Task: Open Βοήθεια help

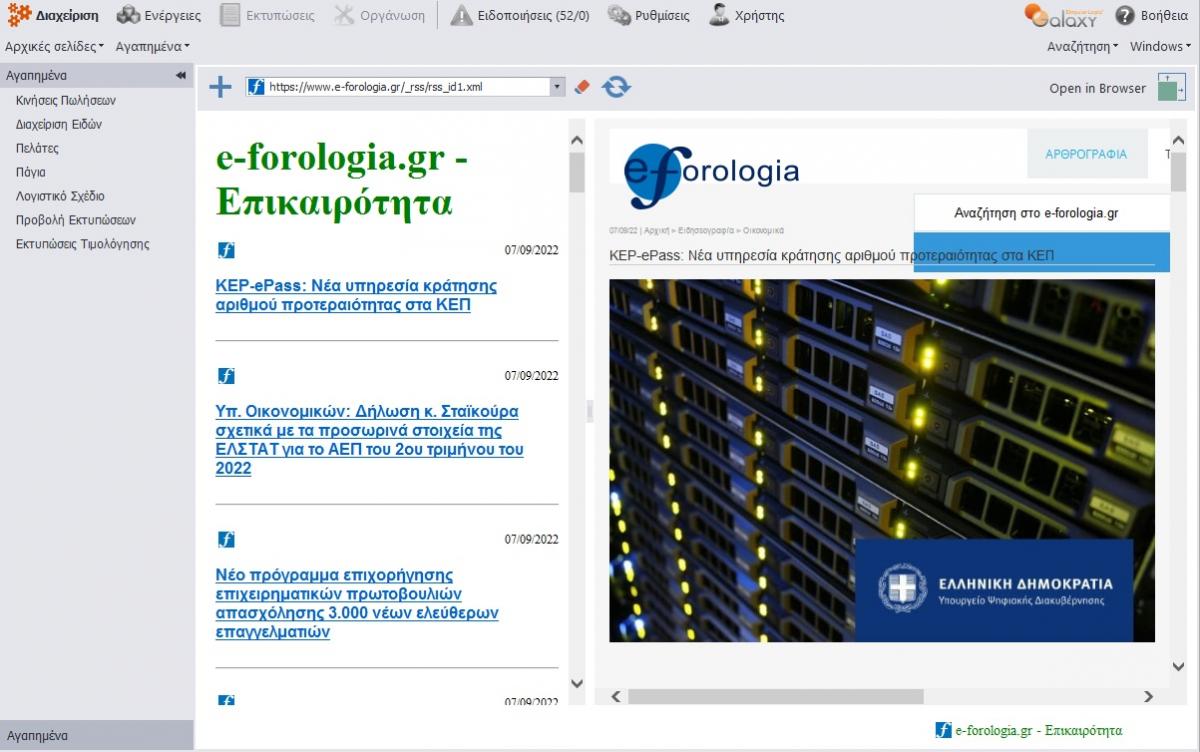Action: tap(1152, 15)
